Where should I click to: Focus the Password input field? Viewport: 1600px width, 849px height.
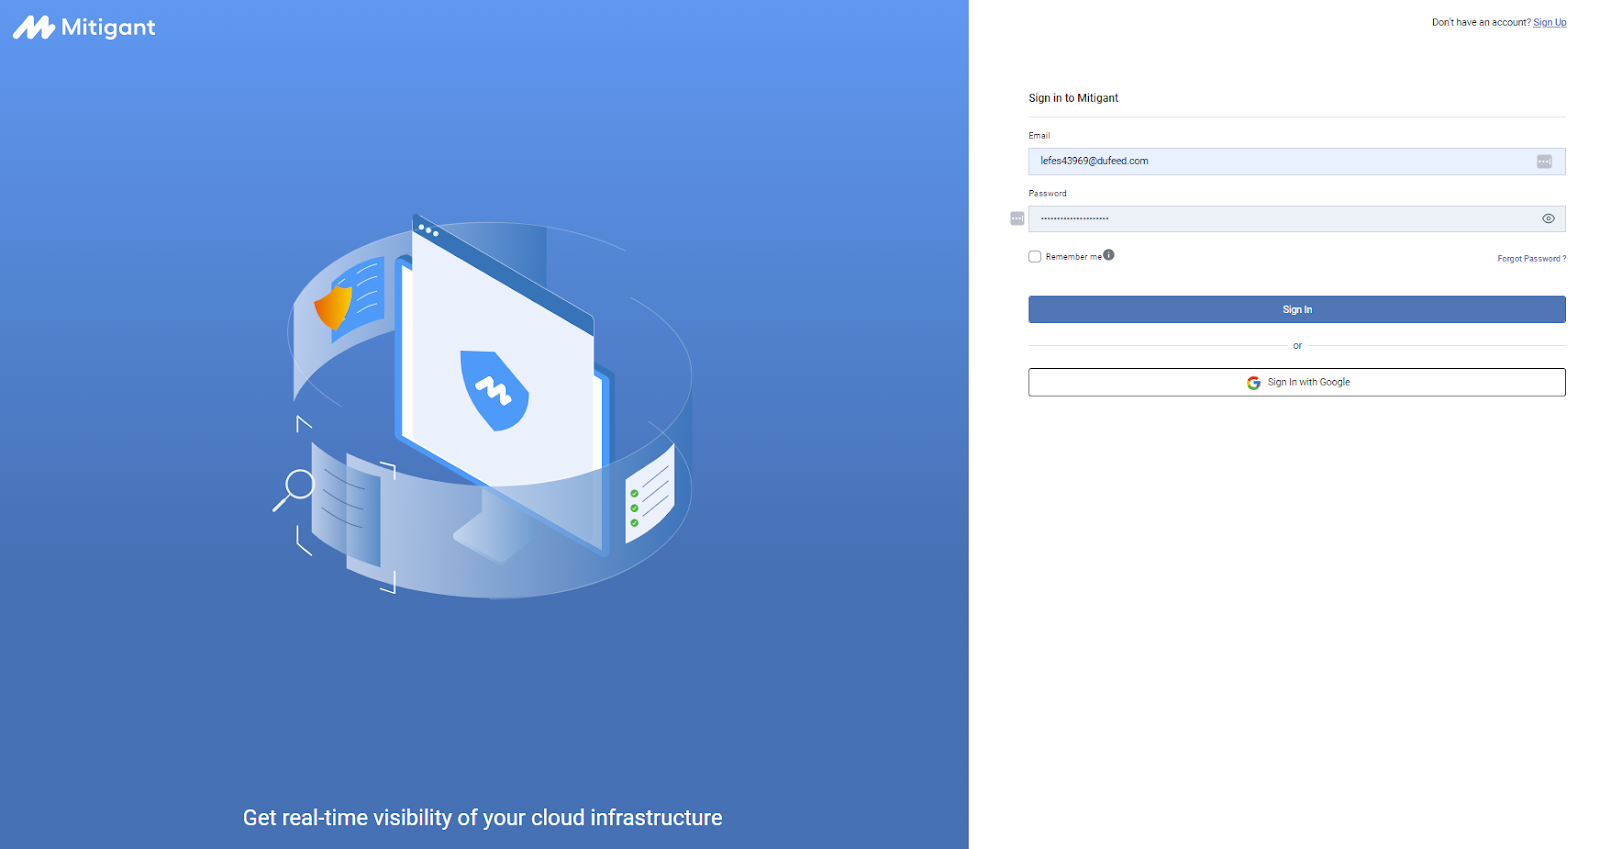[x=1296, y=219]
